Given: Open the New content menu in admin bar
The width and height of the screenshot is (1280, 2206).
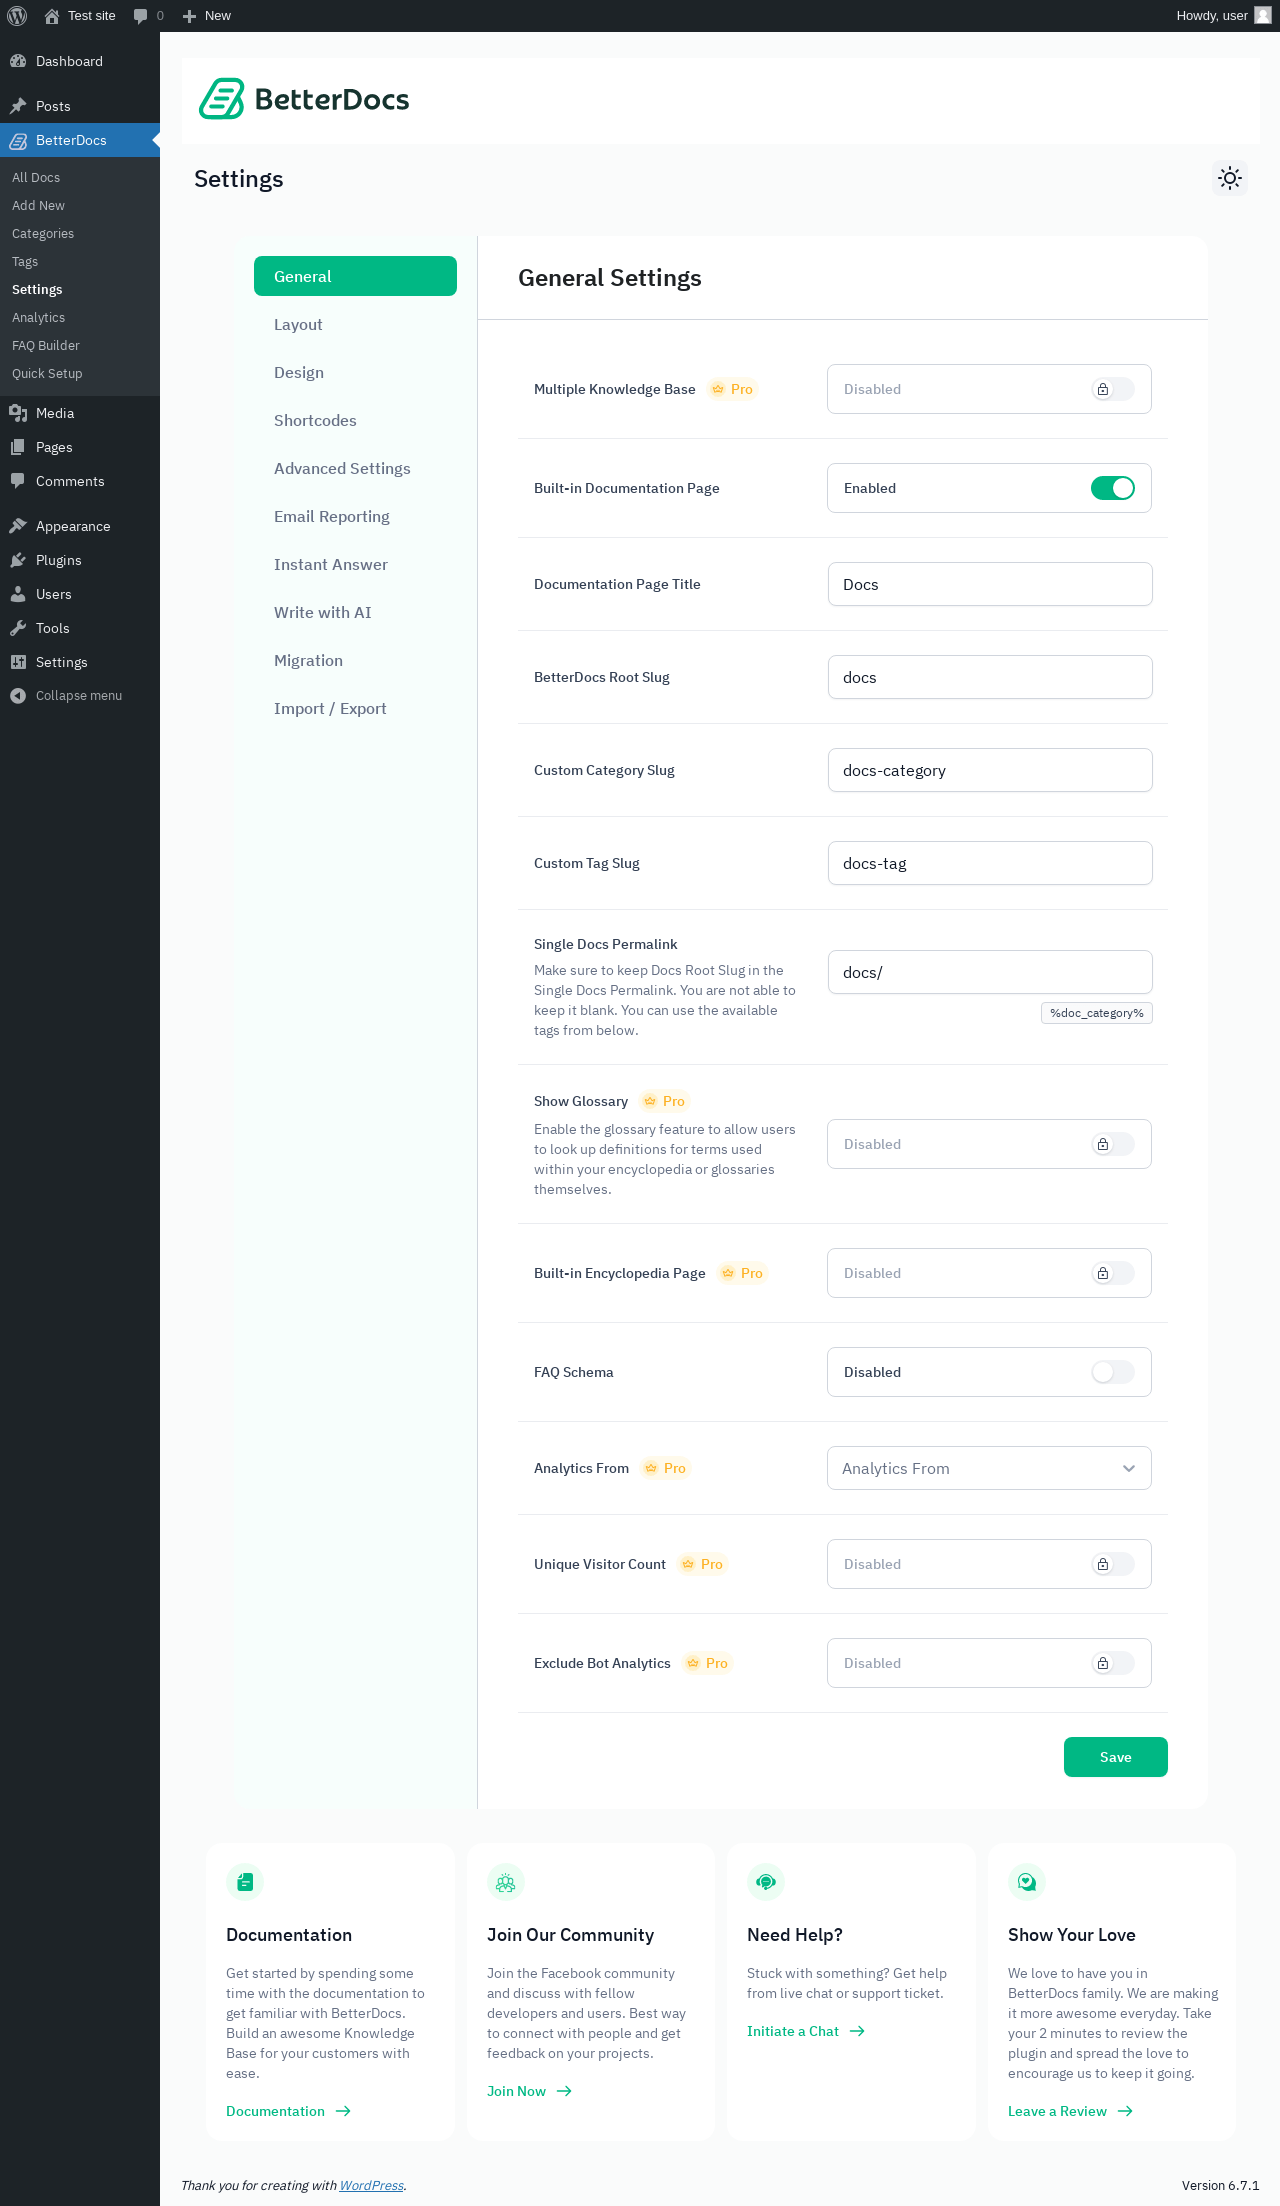Looking at the screenshot, I should [x=207, y=16].
